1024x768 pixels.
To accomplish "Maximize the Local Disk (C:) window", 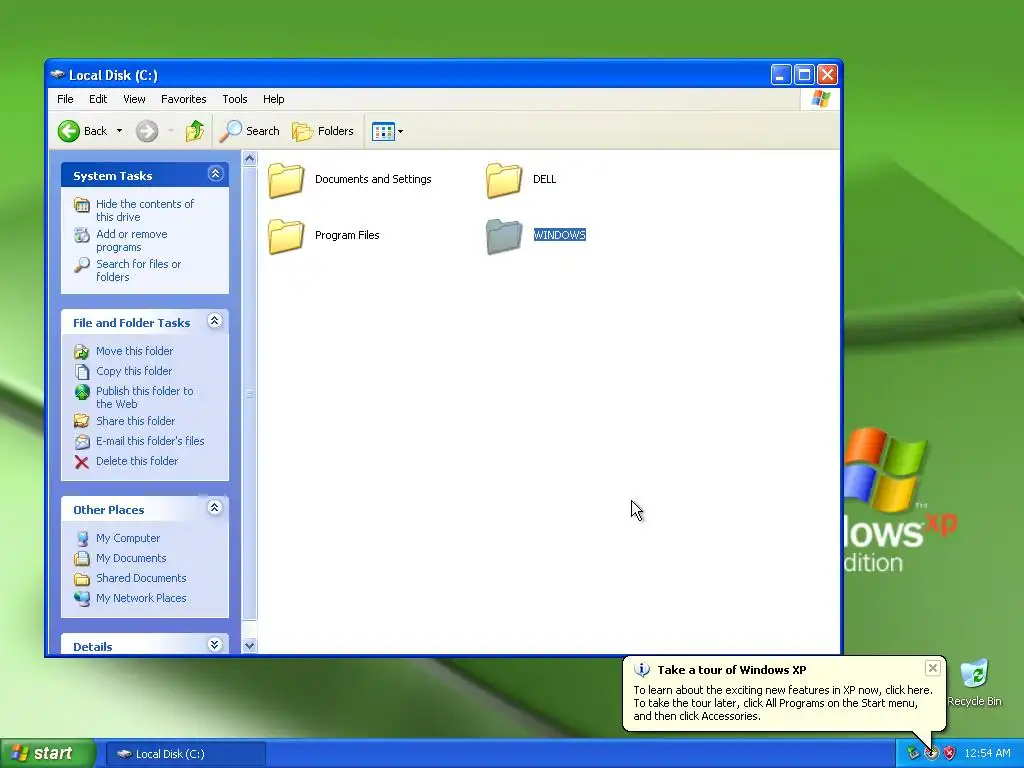I will [804, 75].
